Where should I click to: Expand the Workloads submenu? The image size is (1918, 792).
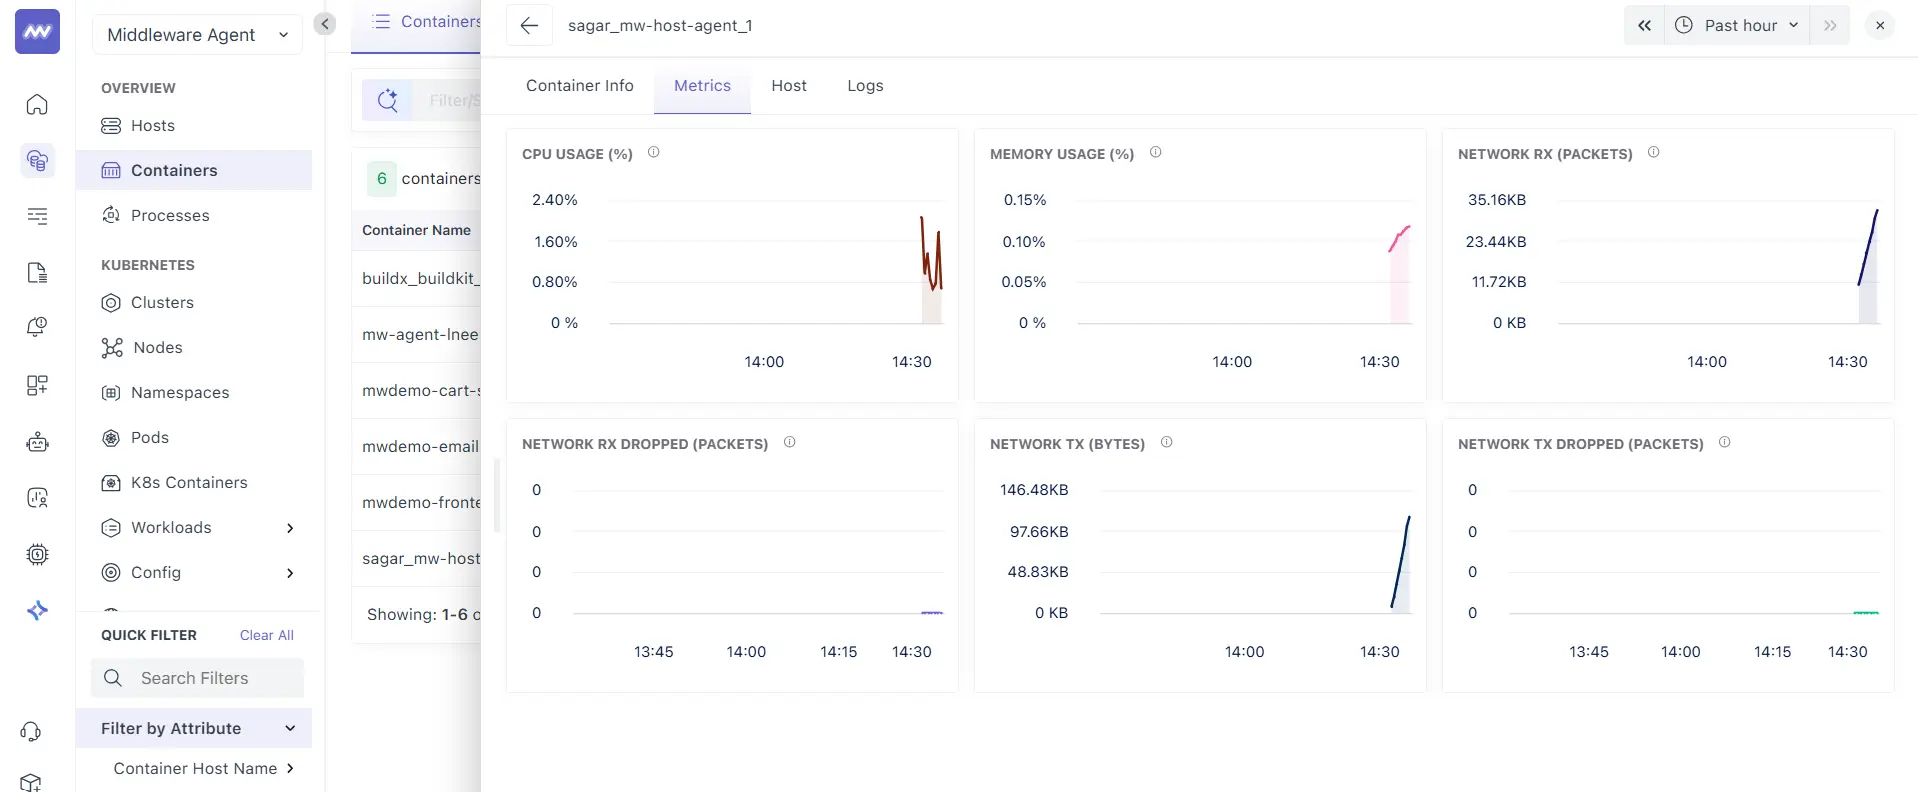(x=290, y=528)
